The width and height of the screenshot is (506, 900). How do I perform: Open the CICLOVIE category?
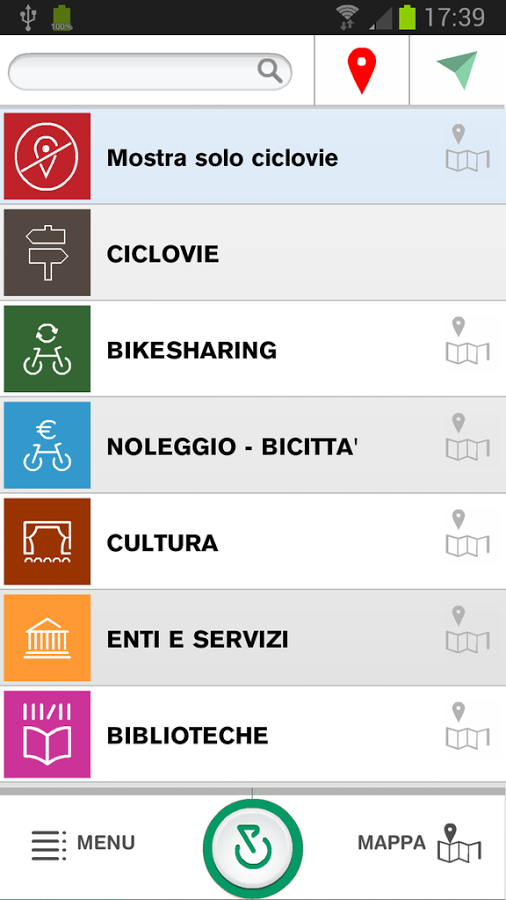click(253, 253)
